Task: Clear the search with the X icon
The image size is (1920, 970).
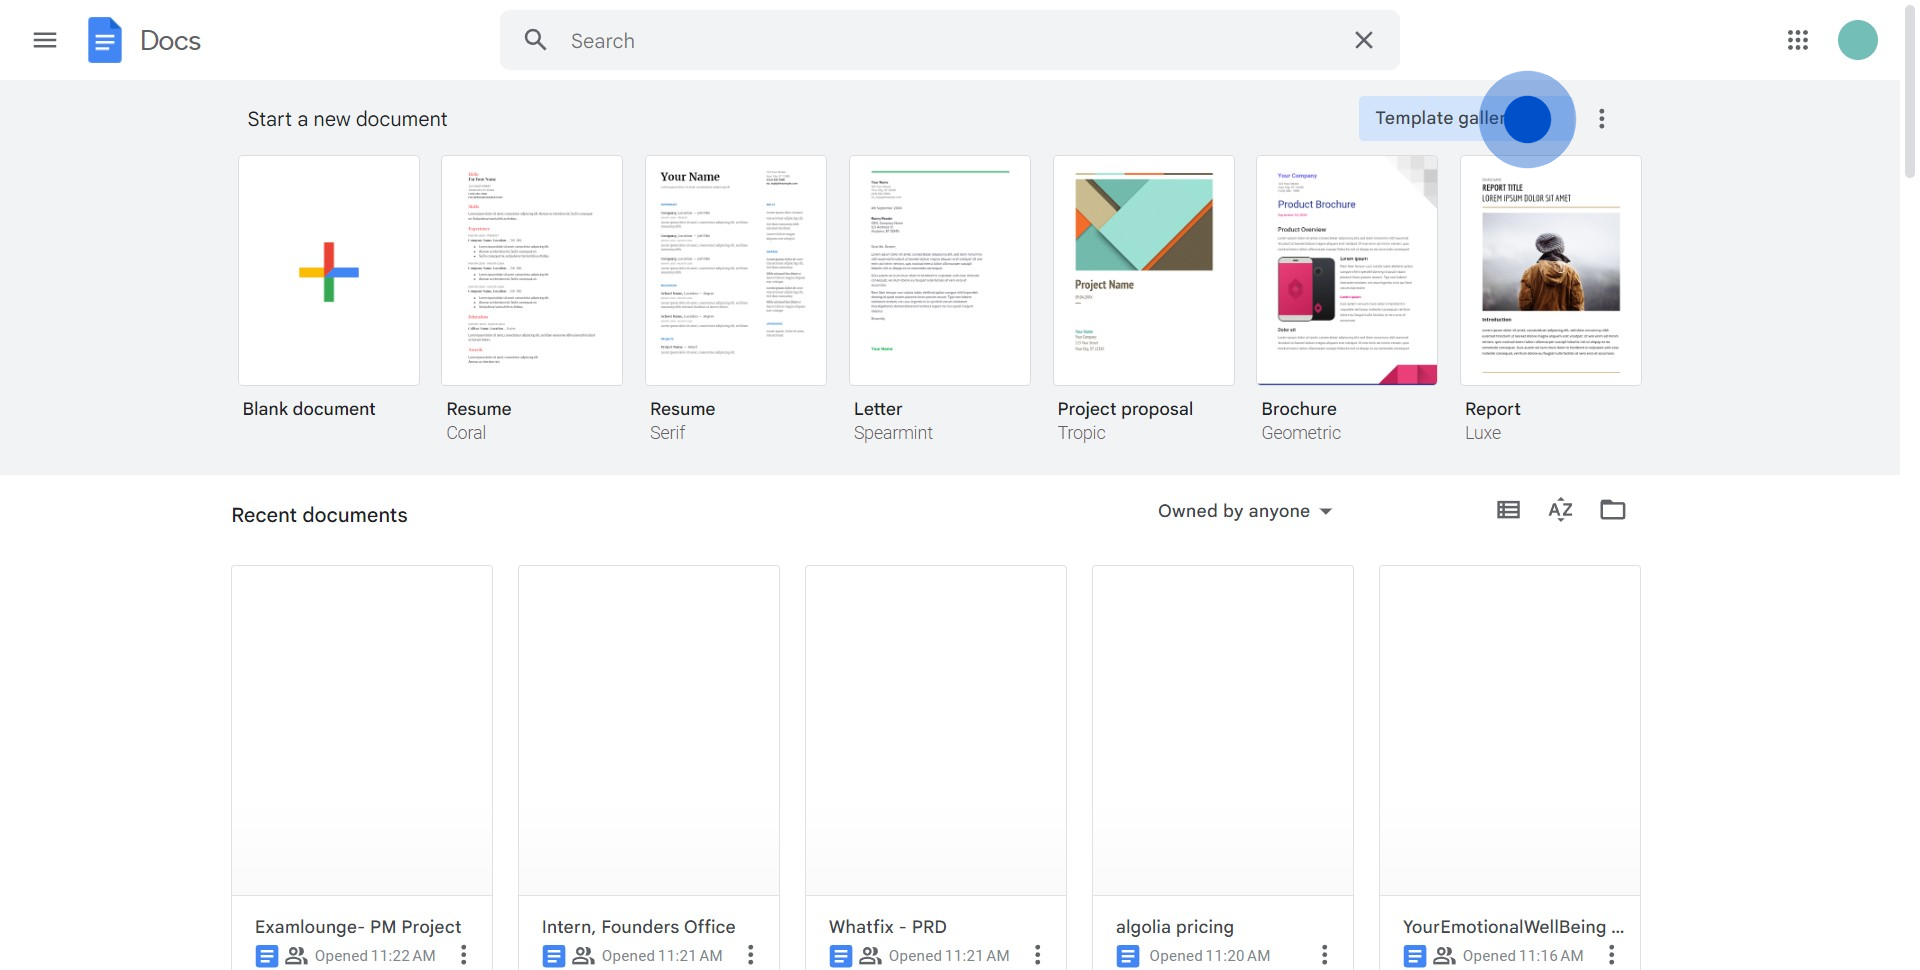Action: tap(1364, 40)
